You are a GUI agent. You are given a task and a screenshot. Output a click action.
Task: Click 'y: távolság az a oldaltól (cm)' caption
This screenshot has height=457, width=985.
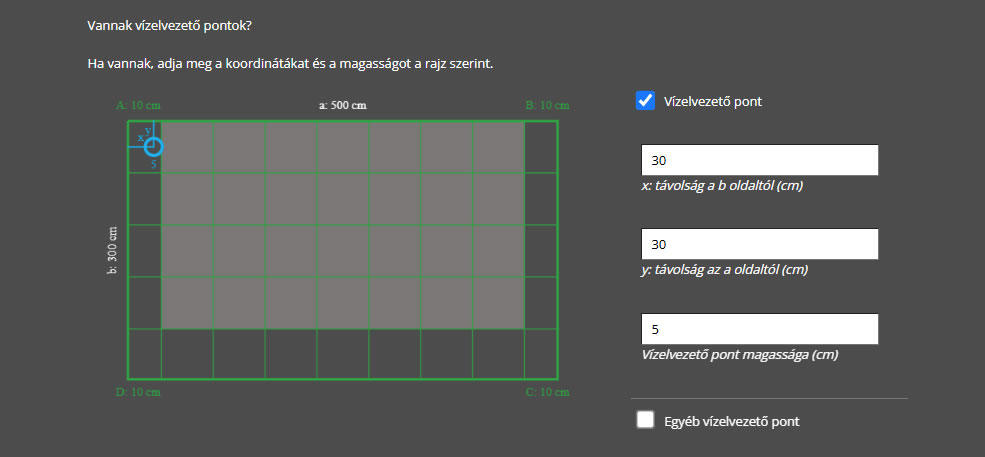pyautogui.click(x=724, y=270)
